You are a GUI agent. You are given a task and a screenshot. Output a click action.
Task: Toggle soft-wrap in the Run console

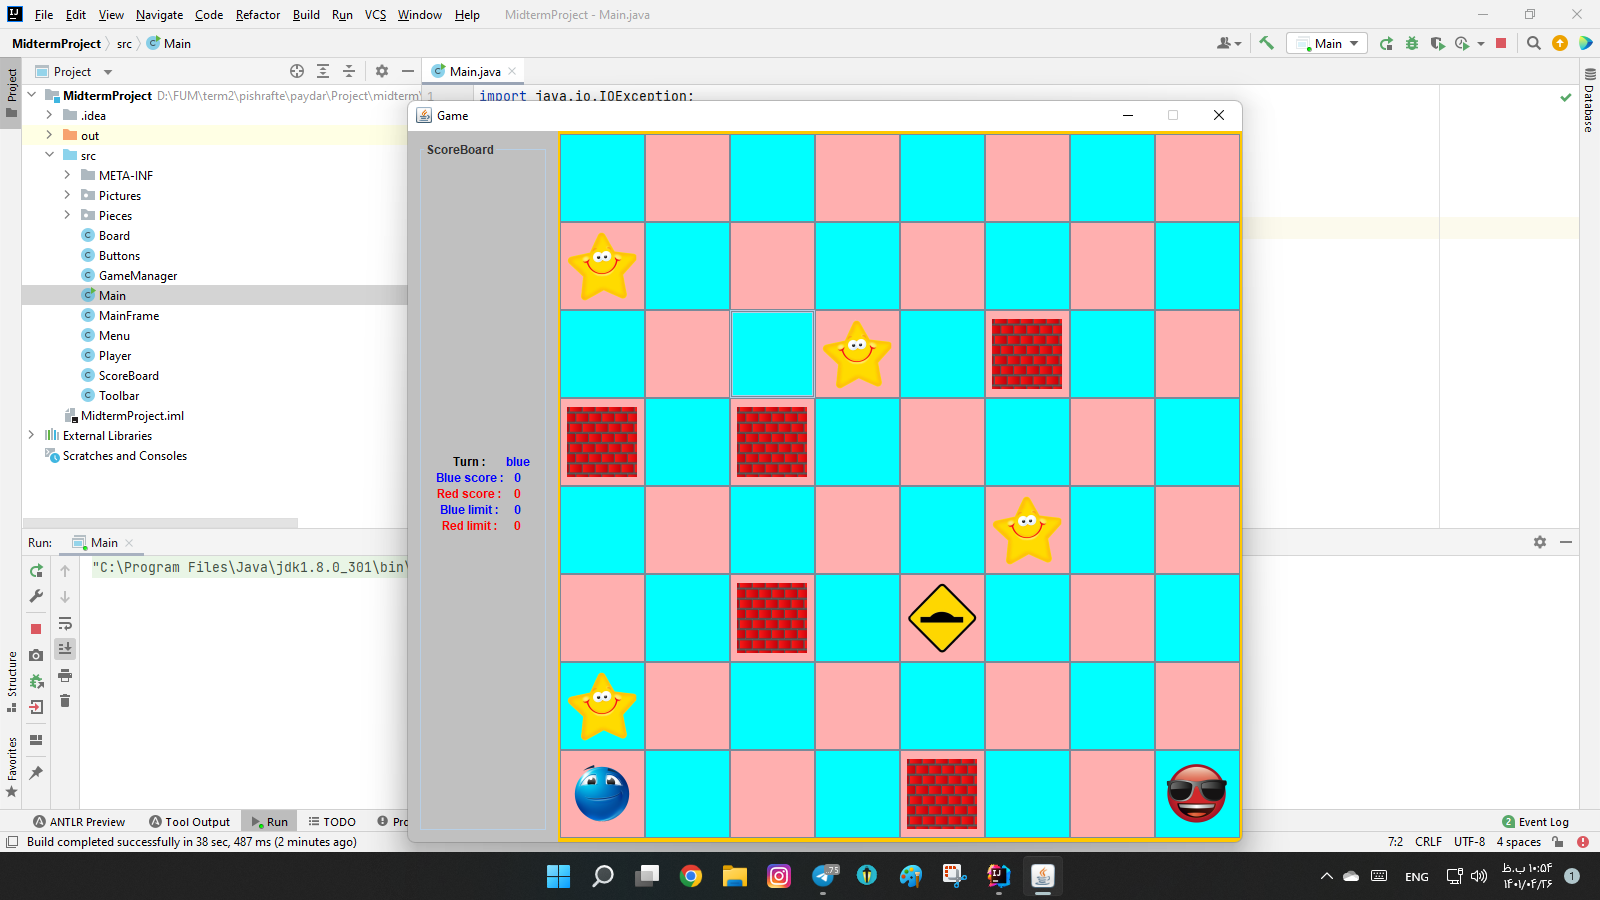(x=65, y=623)
